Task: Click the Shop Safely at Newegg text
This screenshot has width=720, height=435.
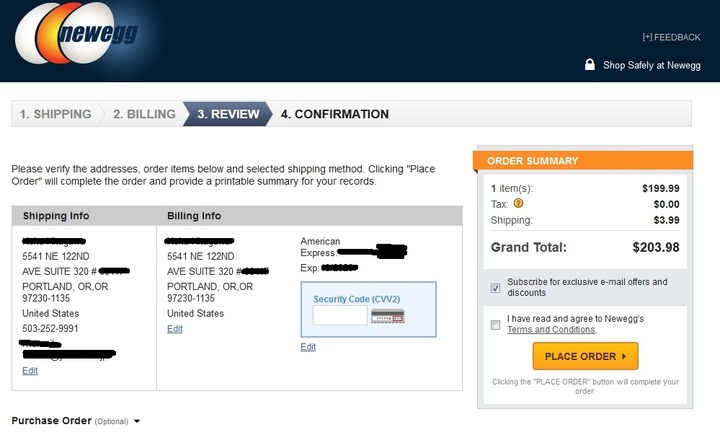Action: click(x=652, y=65)
